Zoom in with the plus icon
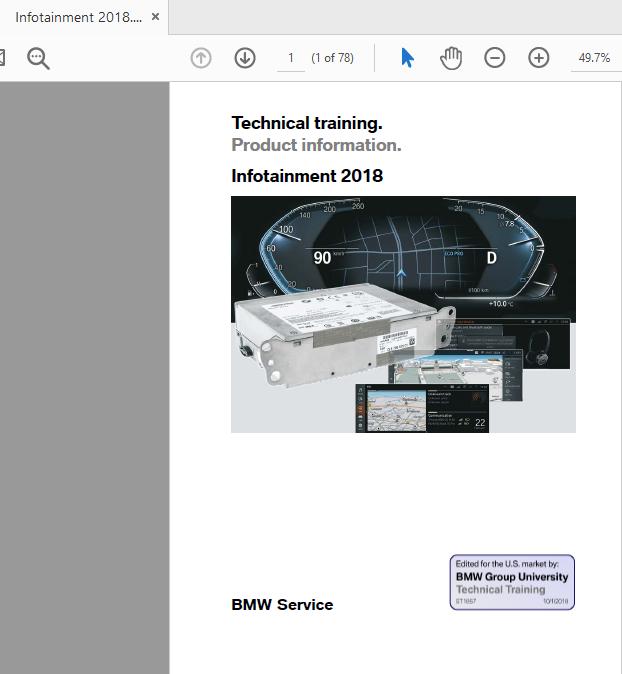 coord(539,58)
